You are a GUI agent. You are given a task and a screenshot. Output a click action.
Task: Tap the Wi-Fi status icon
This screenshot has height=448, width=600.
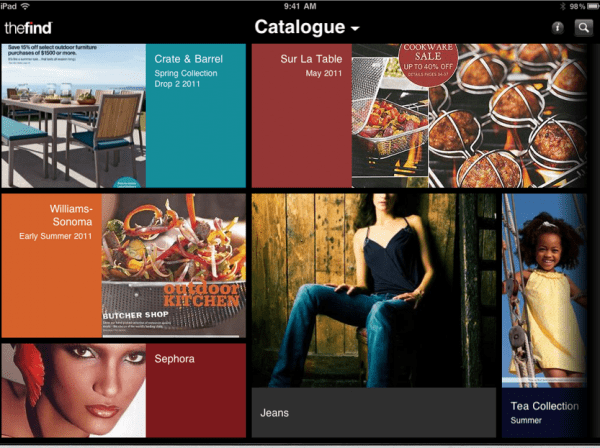tap(25, 6)
